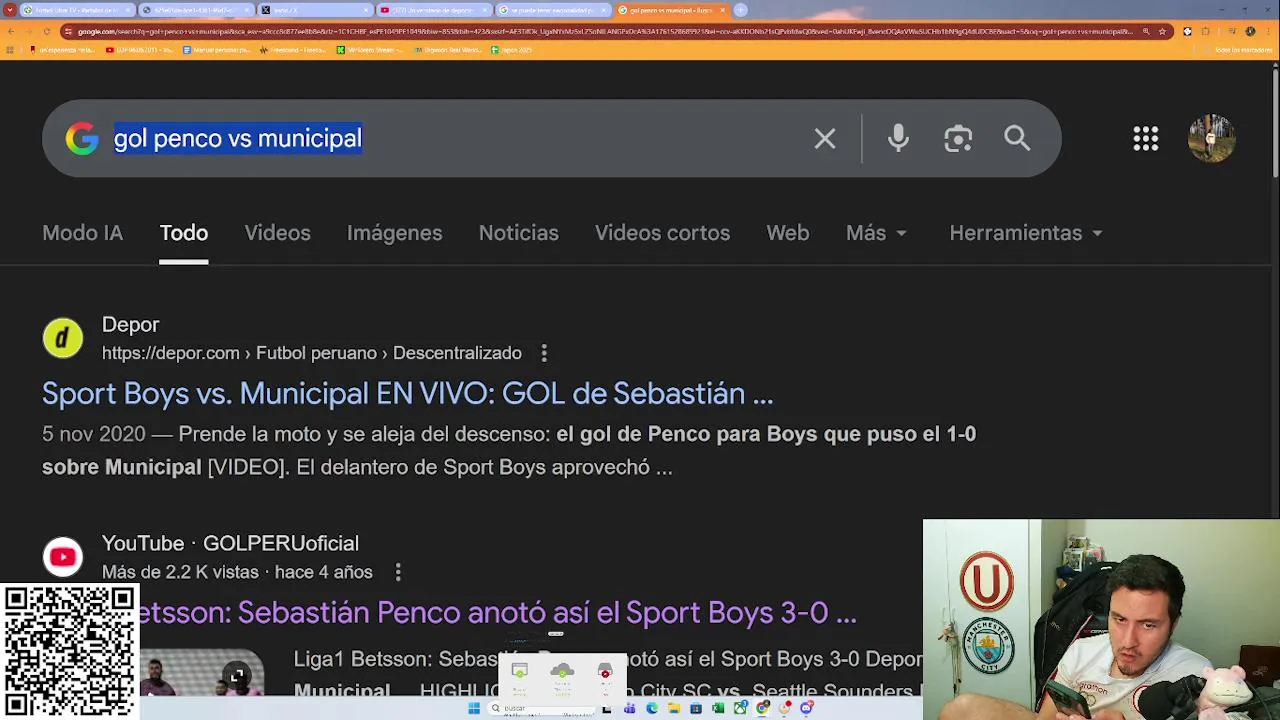Click YouTube · GOLPERUoficial source name

click(x=230, y=543)
